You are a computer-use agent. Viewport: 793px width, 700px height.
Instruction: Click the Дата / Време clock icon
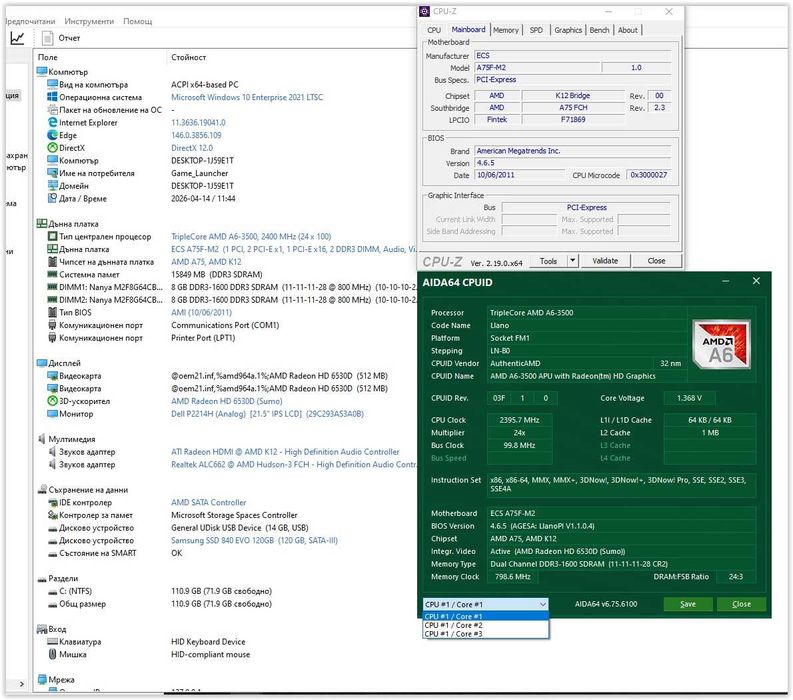click(52, 198)
